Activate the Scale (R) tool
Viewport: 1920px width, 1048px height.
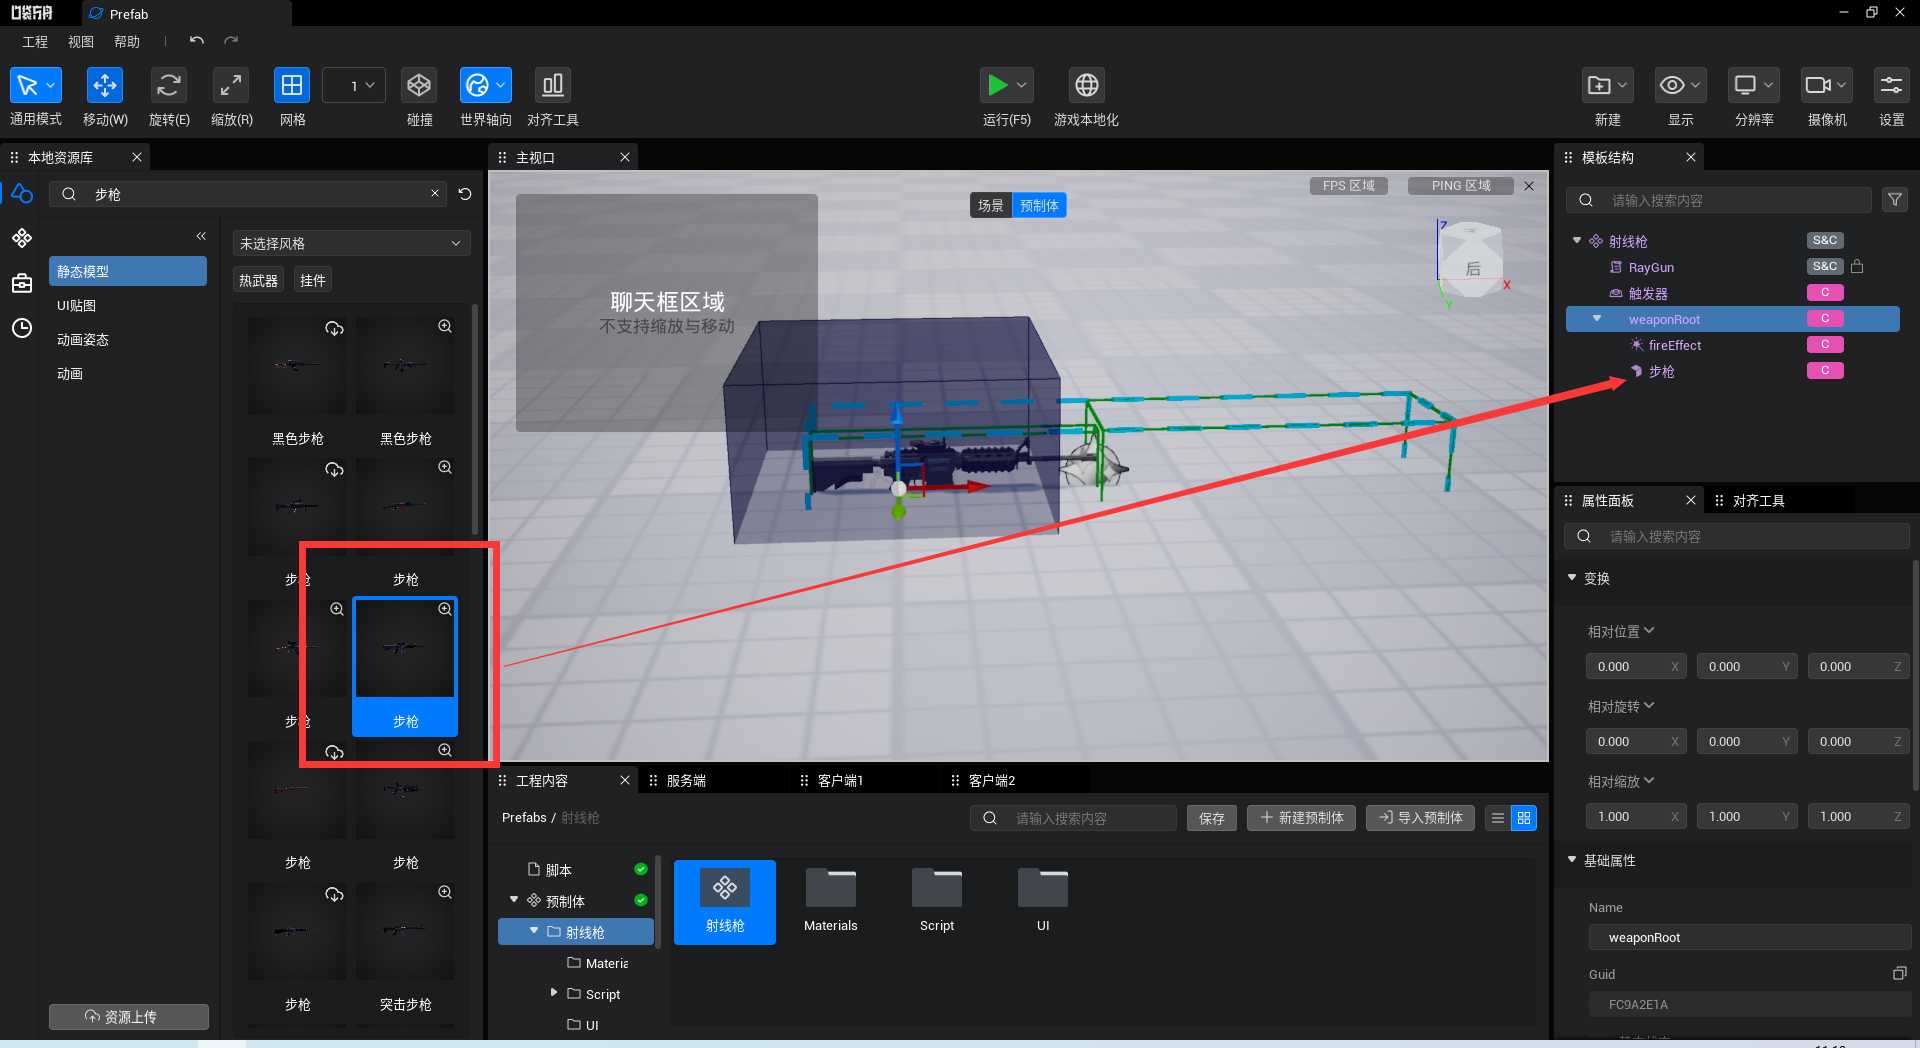tap(231, 86)
